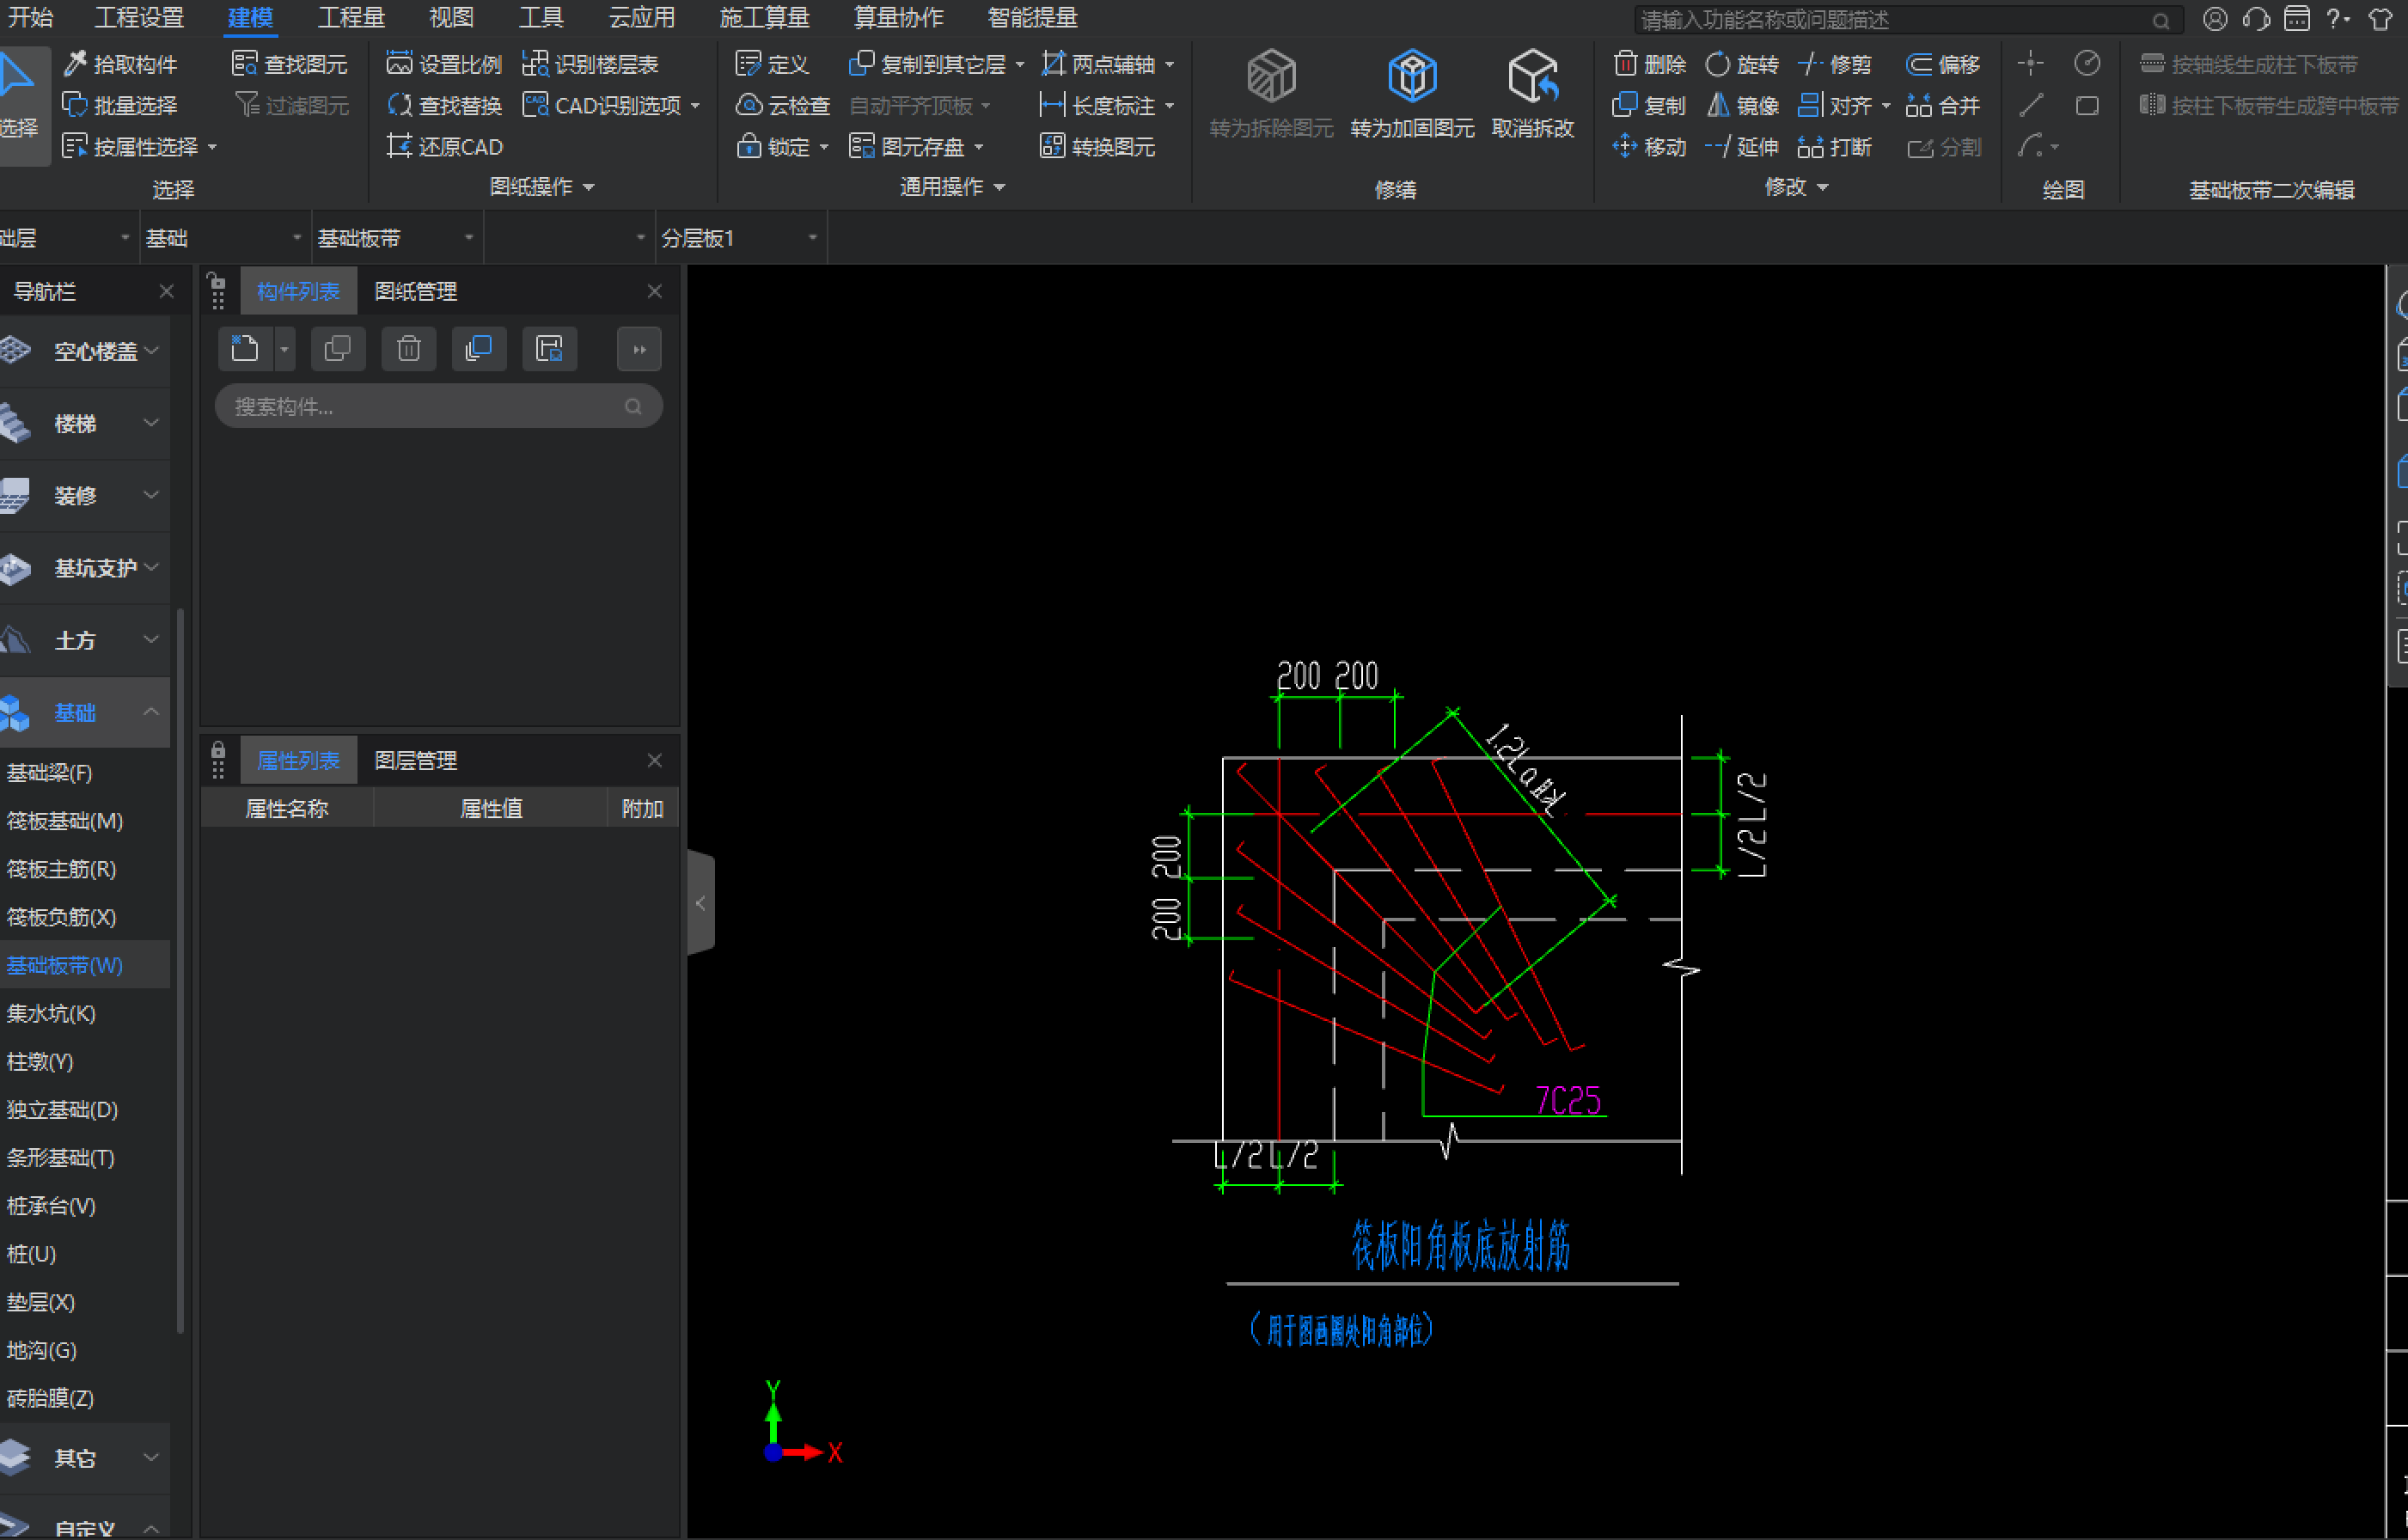Viewport: 2408px width, 1540px height.
Task: Select the 移动 move tool
Action: [1648, 147]
